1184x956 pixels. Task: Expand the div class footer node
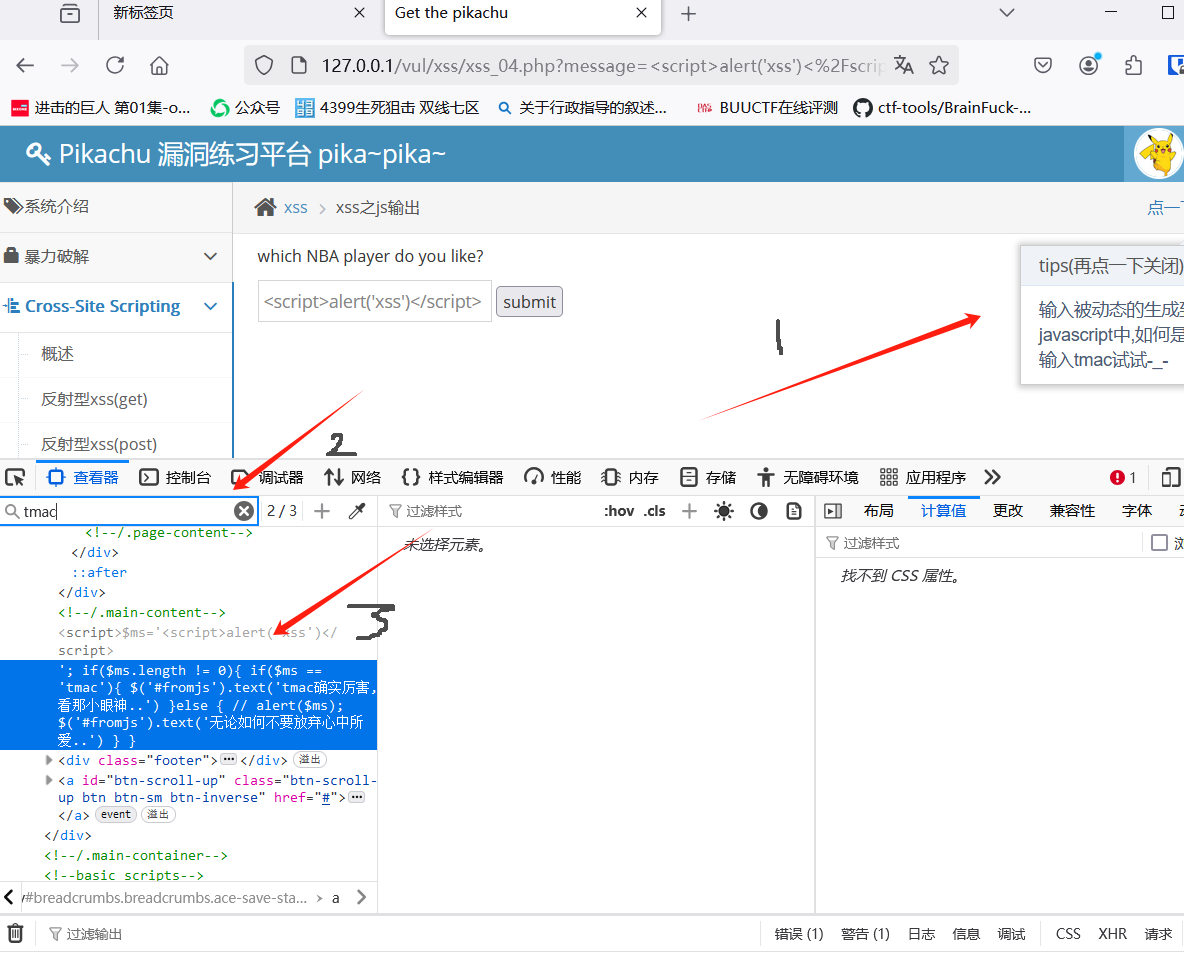(49, 760)
